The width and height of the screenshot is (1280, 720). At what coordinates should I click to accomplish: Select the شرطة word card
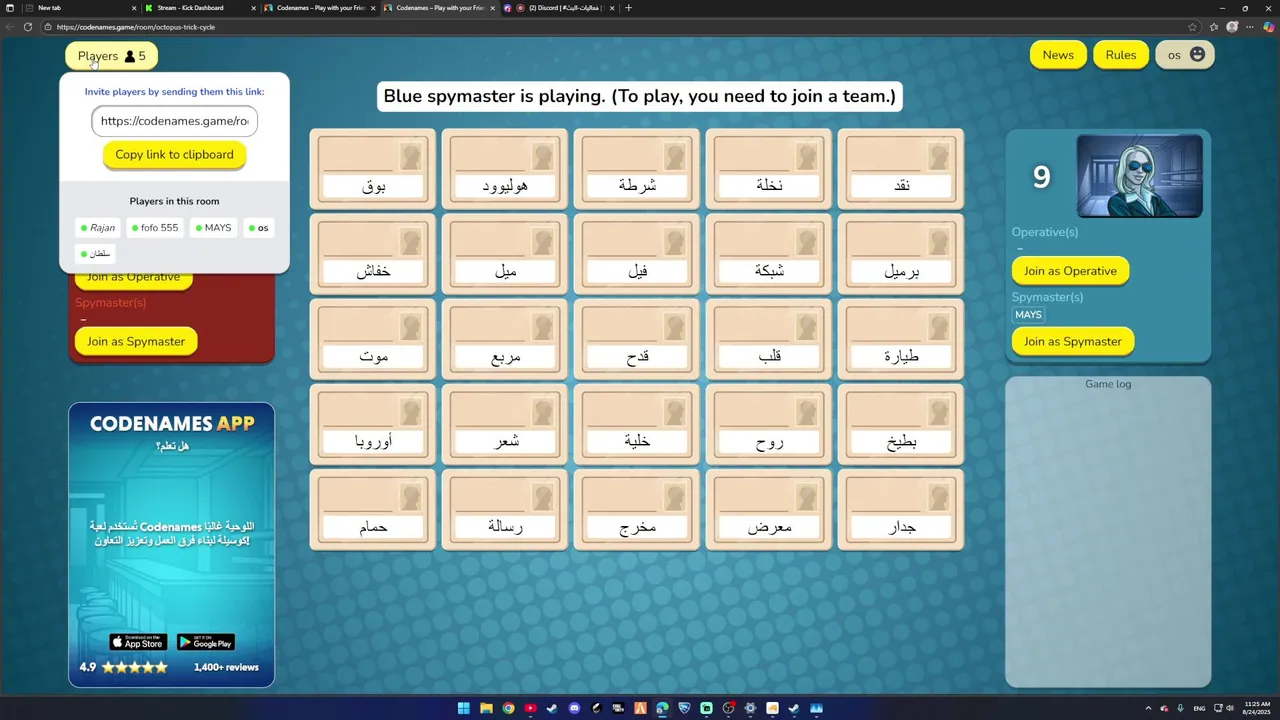pyautogui.click(x=637, y=169)
